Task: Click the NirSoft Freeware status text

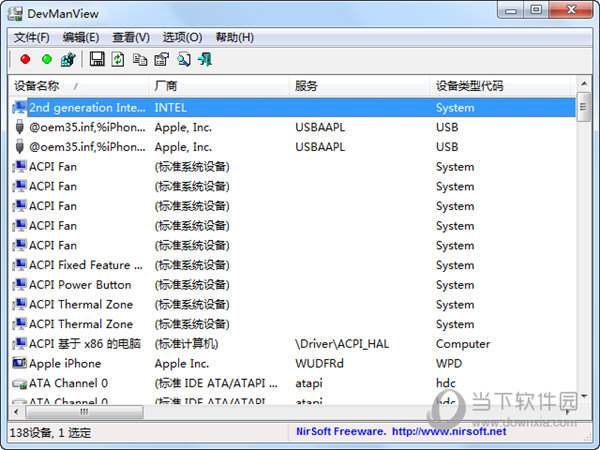Action: tap(341, 432)
